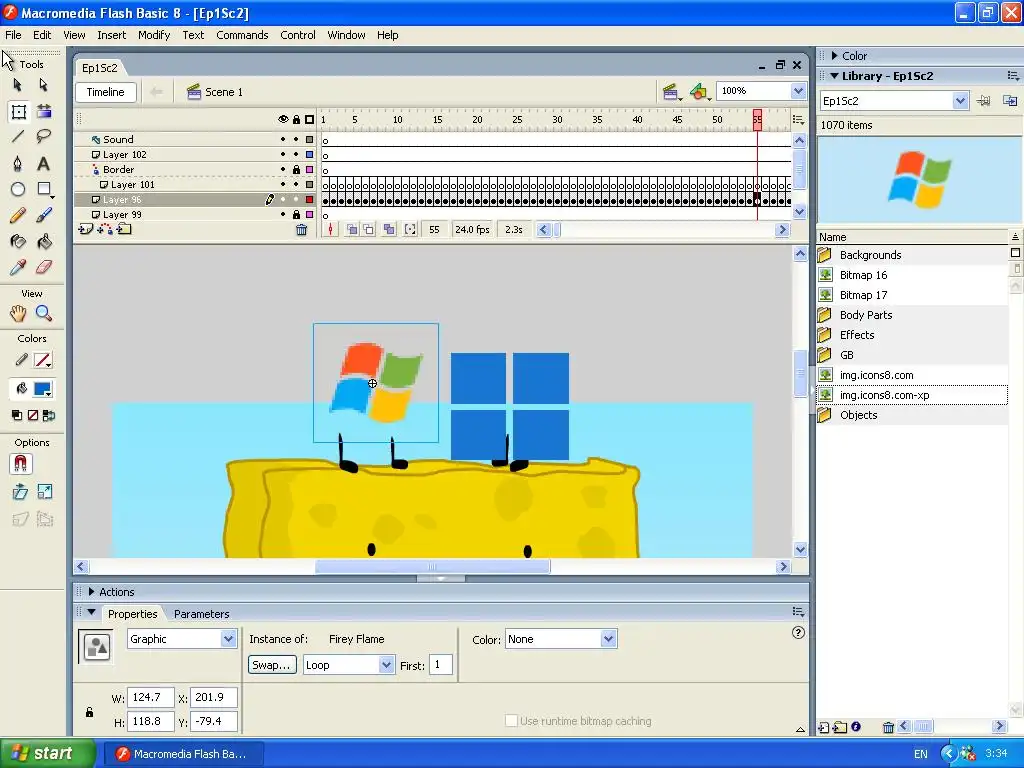Select the Zoom magnifier tool
Image resolution: width=1024 pixels, height=768 pixels.
click(44, 313)
